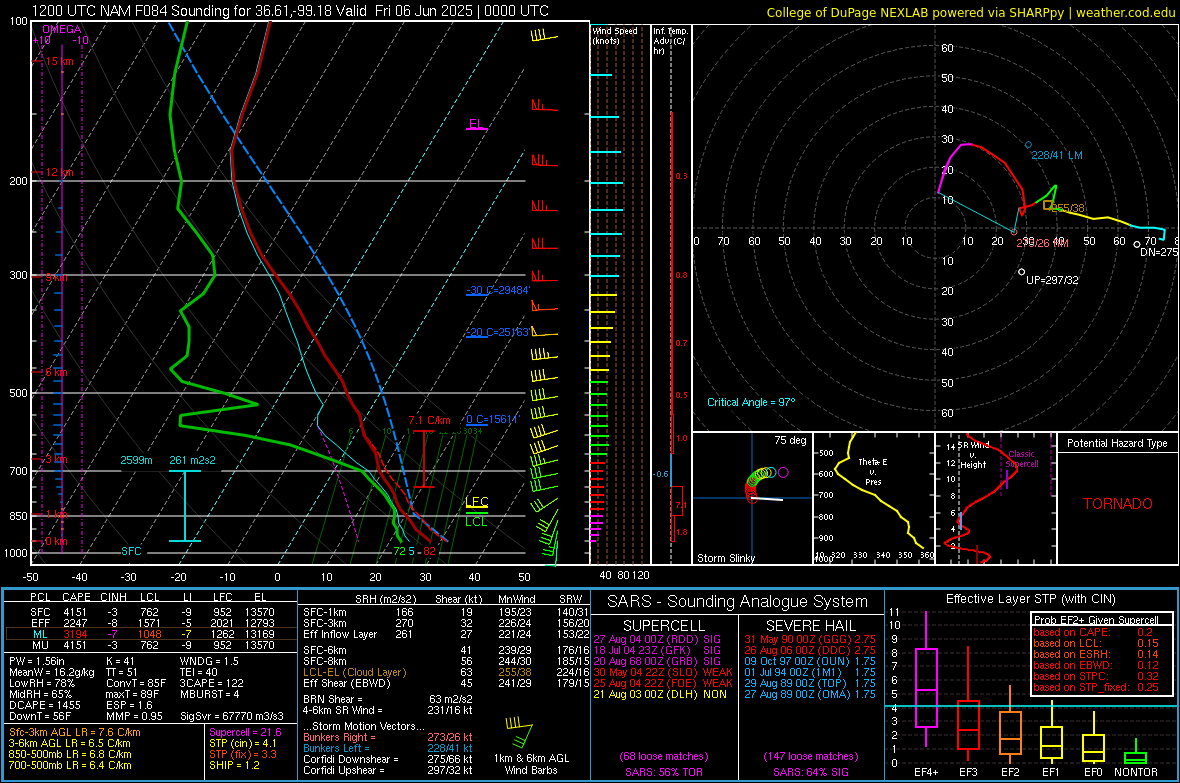
Task: Click the magenta EL marker on the Skew-T
Action: [x=476, y=125]
